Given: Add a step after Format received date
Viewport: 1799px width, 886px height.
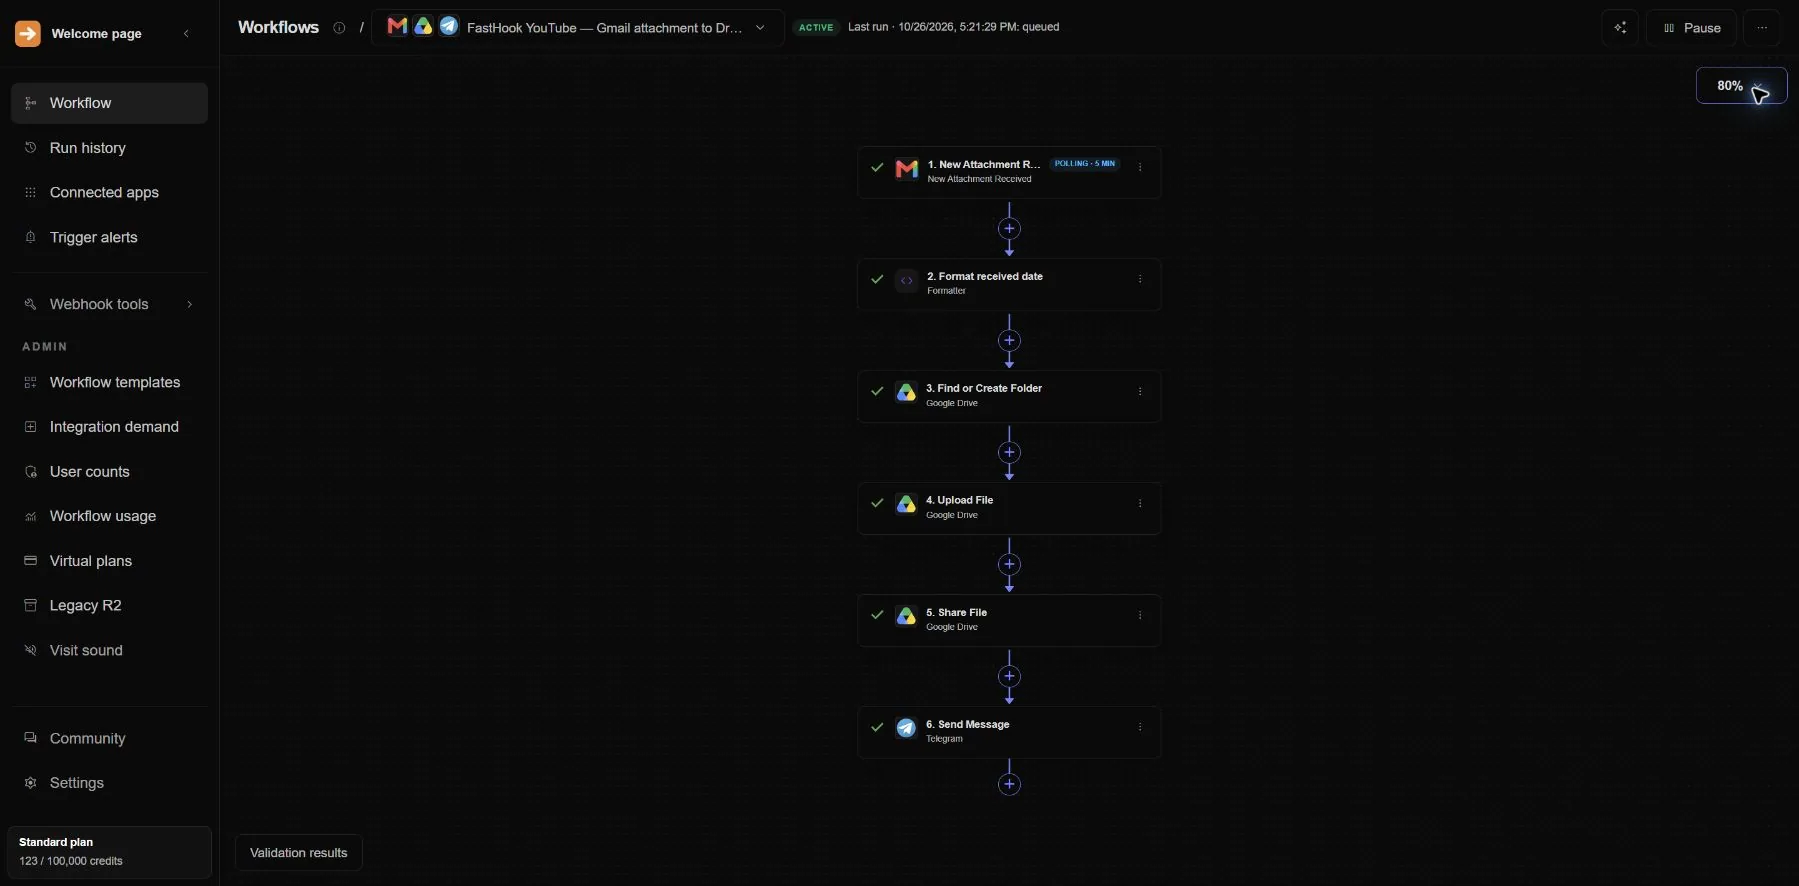Looking at the screenshot, I should [x=1009, y=341].
